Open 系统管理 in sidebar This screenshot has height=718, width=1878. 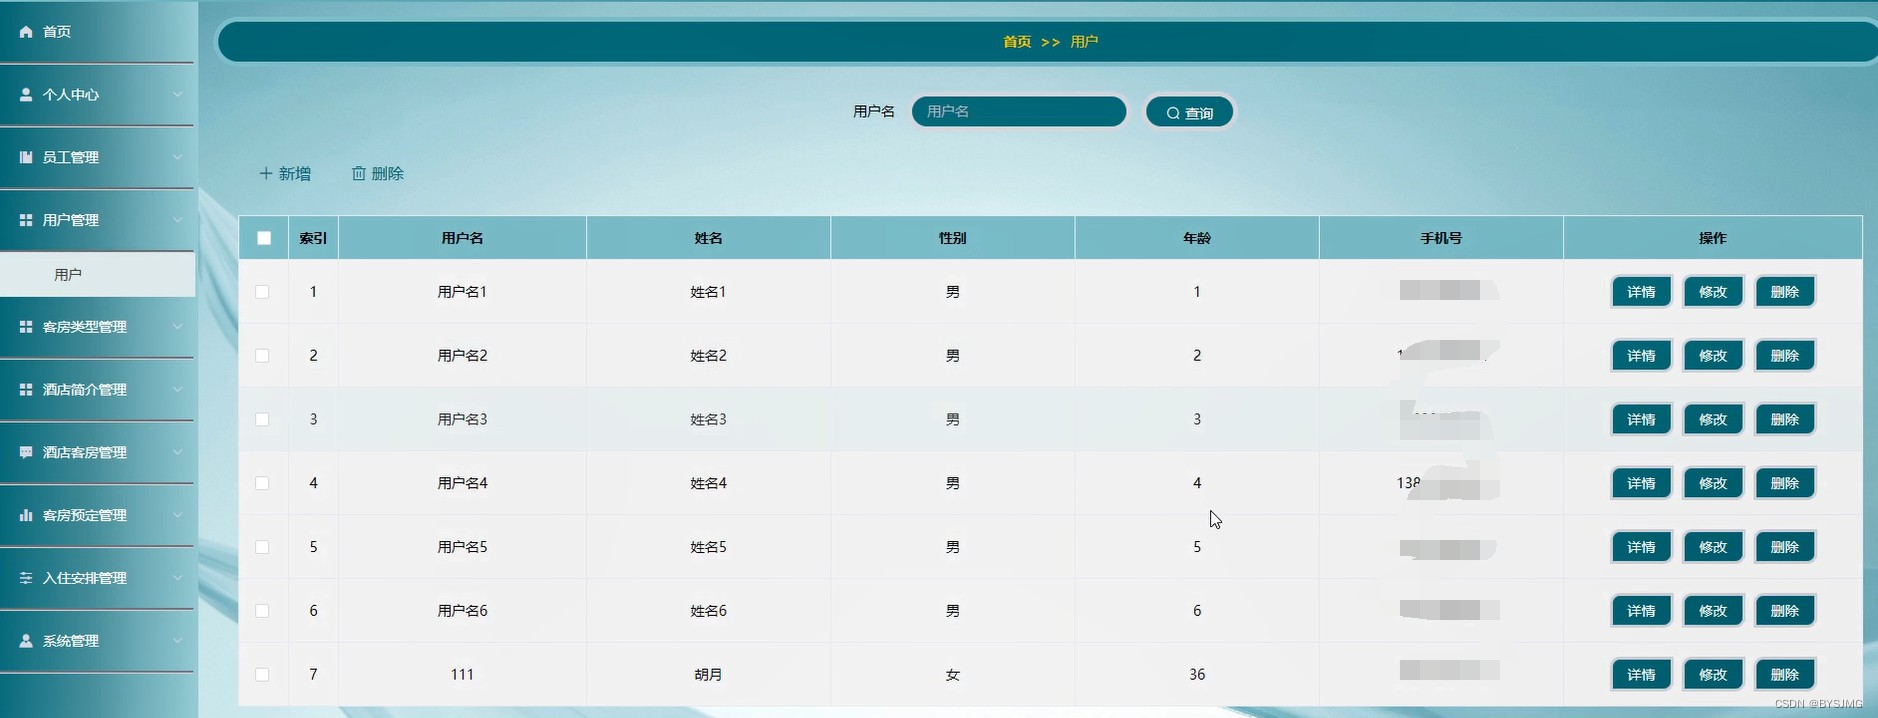[97, 641]
